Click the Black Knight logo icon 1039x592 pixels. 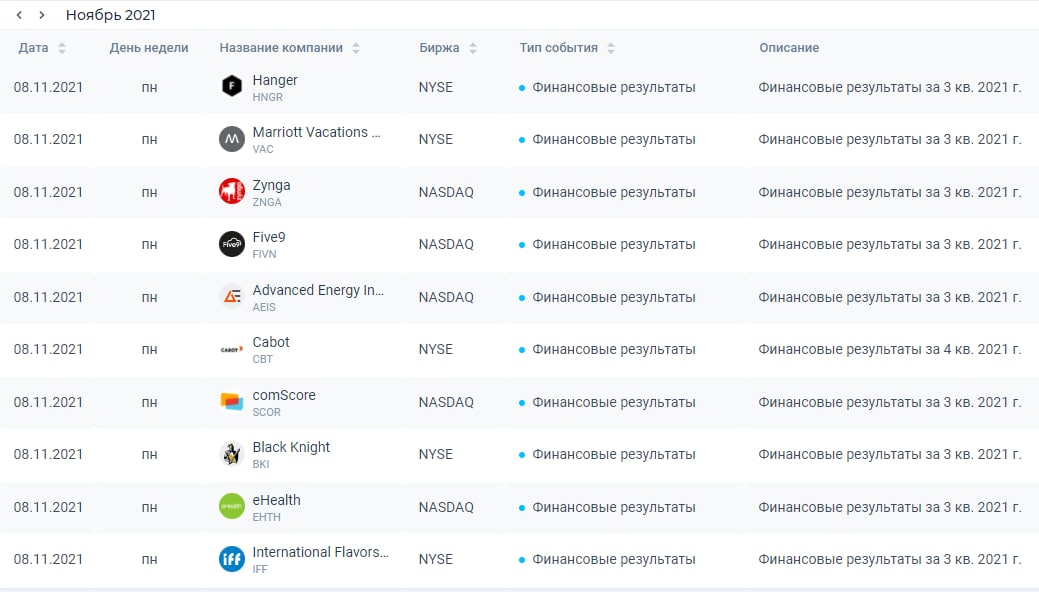[232, 454]
